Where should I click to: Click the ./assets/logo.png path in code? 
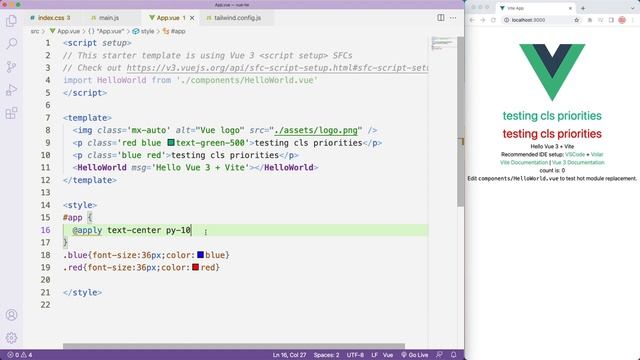click(x=316, y=130)
